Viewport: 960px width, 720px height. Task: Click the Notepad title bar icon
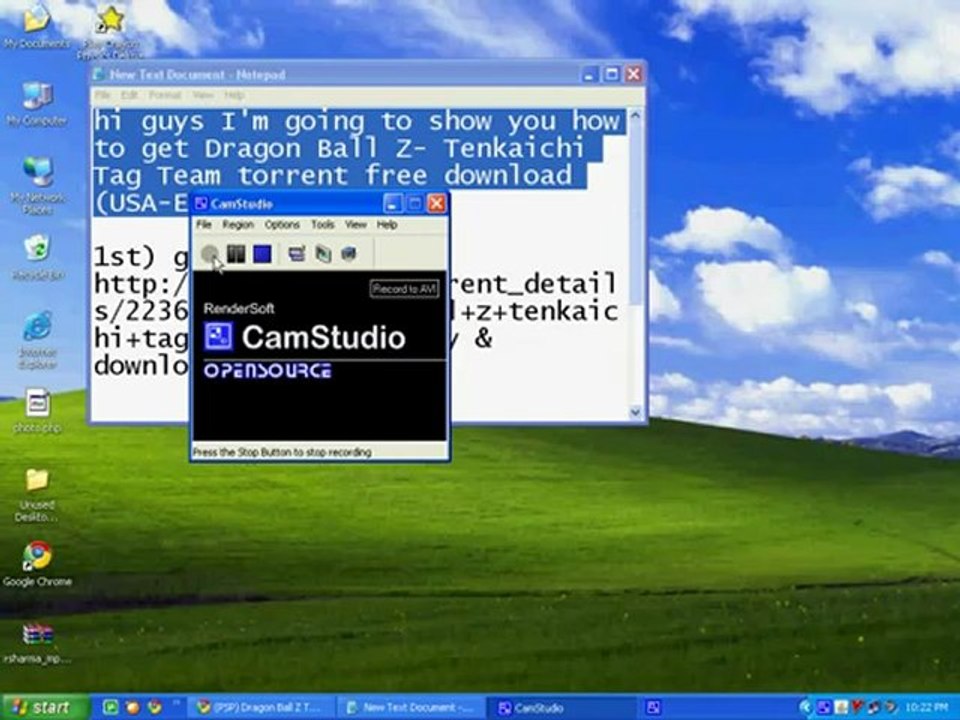pyautogui.click(x=99, y=75)
